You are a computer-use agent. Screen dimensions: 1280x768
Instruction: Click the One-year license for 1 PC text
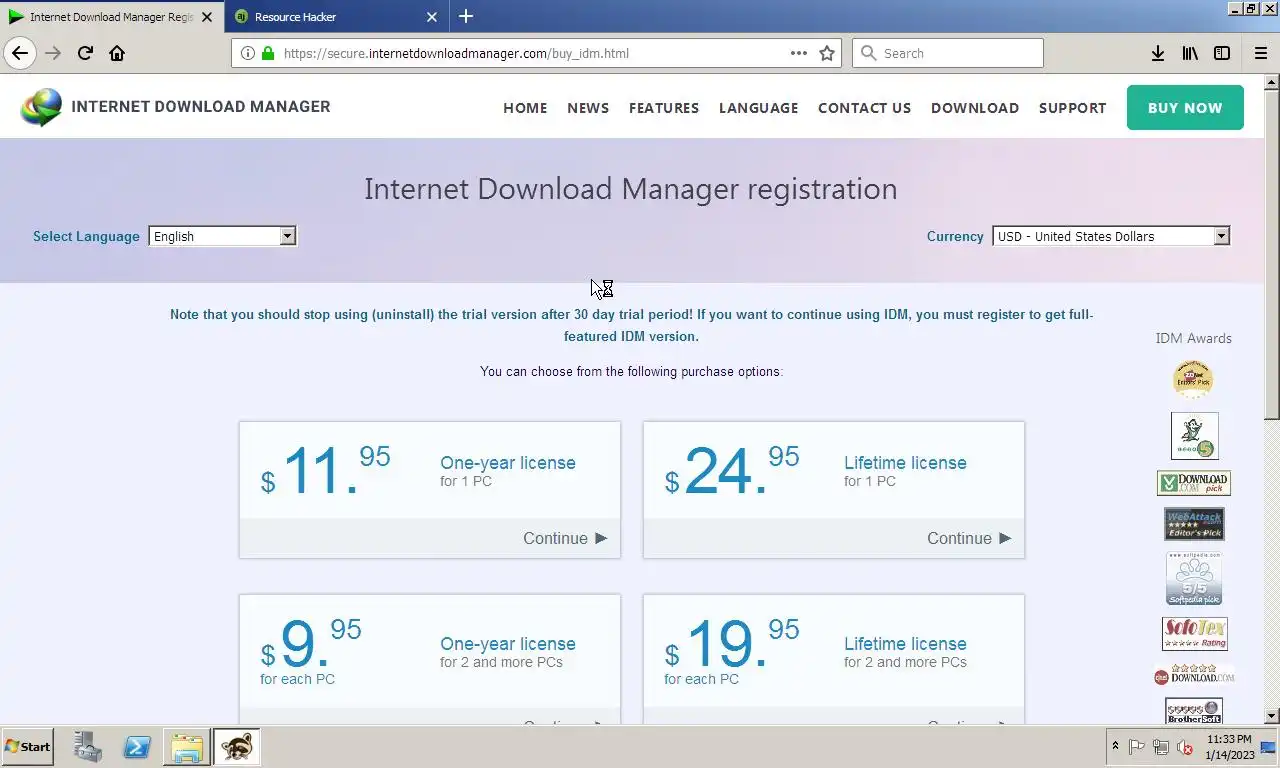tap(508, 471)
